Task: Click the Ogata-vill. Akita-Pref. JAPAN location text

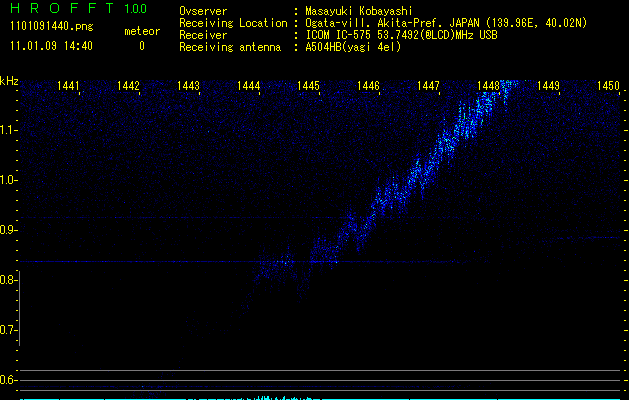Action: click(446, 23)
